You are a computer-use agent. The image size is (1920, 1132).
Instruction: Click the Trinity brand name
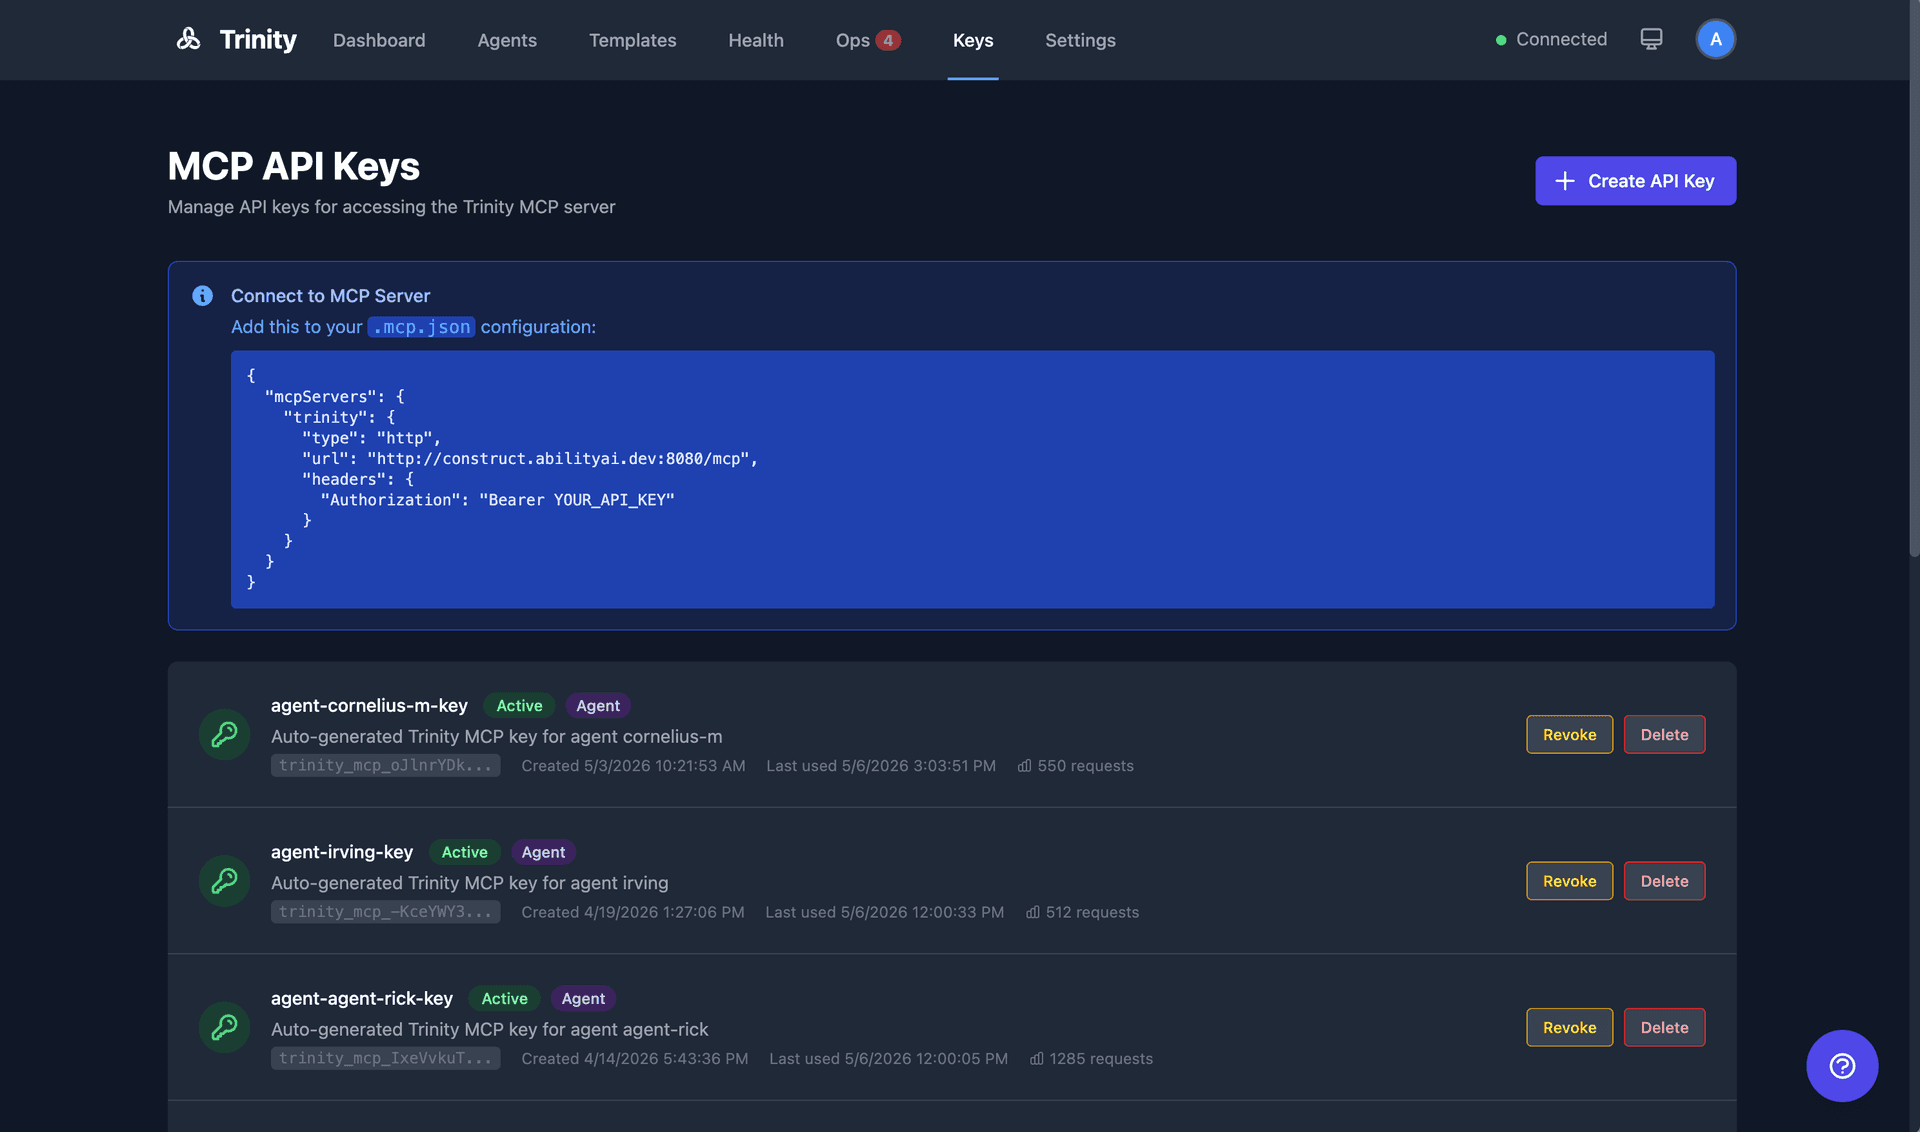coord(258,39)
